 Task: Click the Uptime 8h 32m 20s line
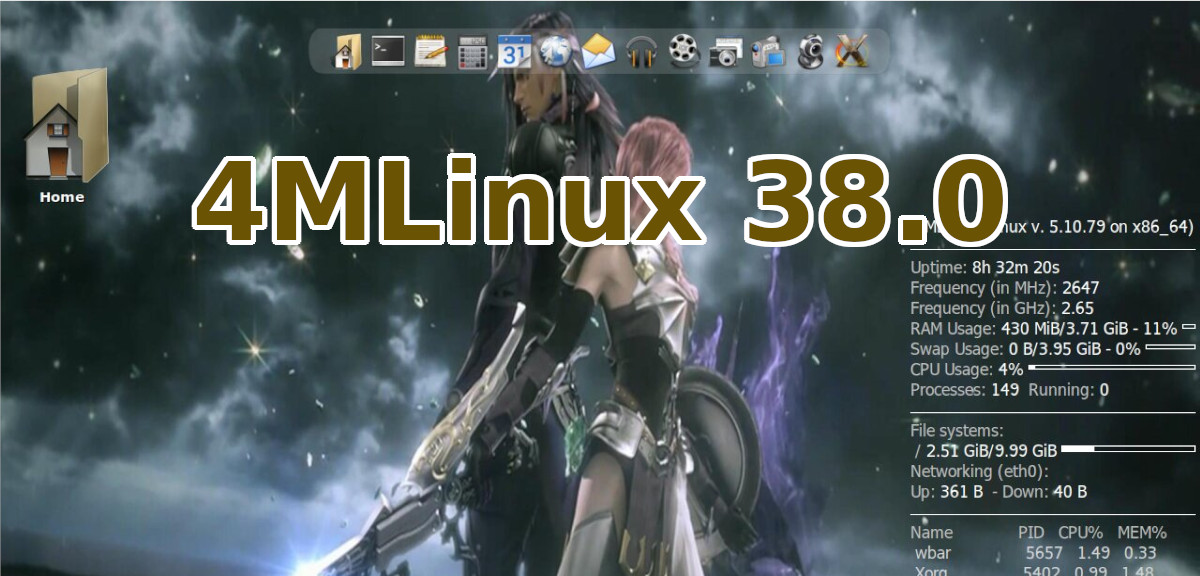985,267
